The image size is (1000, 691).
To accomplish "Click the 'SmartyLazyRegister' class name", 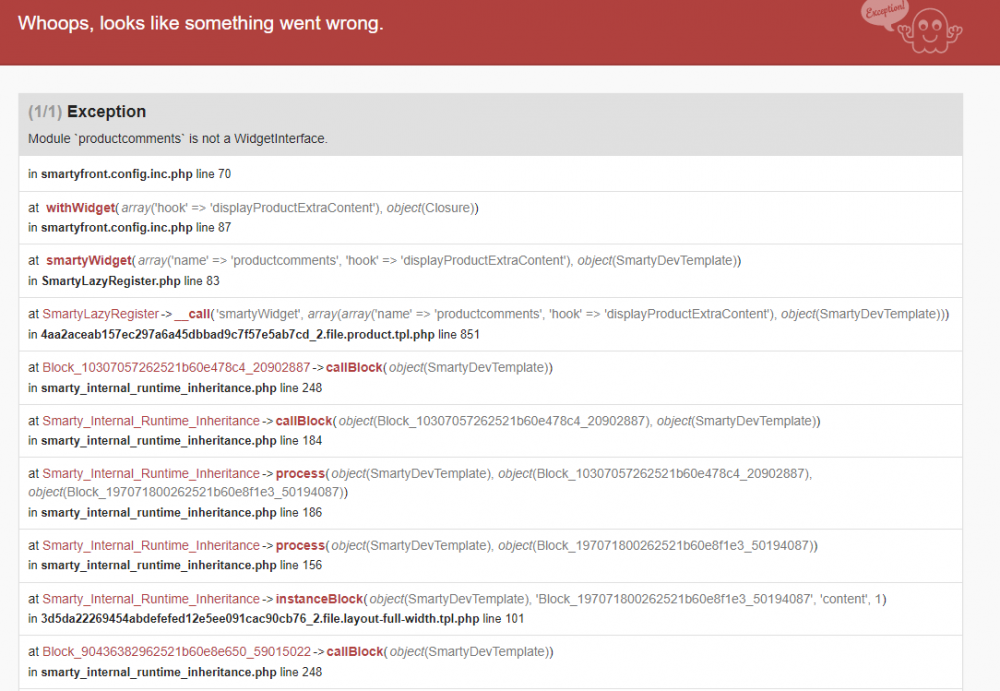I will (x=100, y=314).
